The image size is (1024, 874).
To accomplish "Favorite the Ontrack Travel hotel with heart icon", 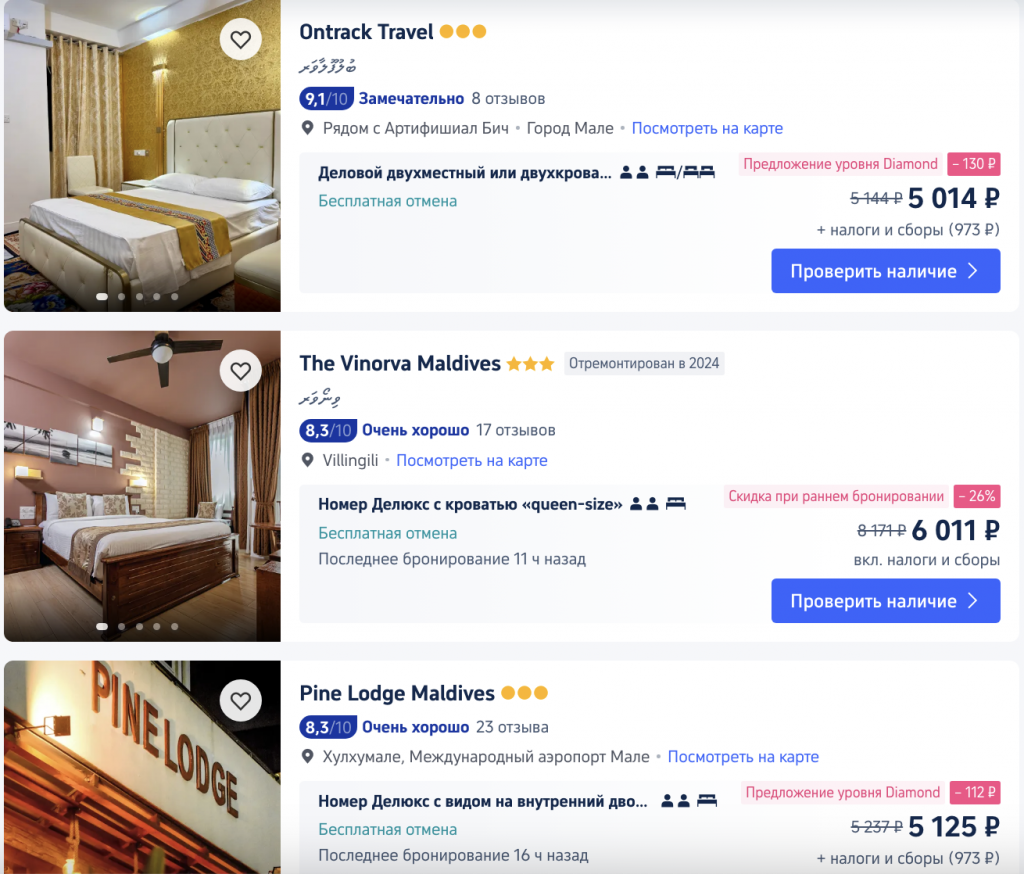I will pos(240,40).
